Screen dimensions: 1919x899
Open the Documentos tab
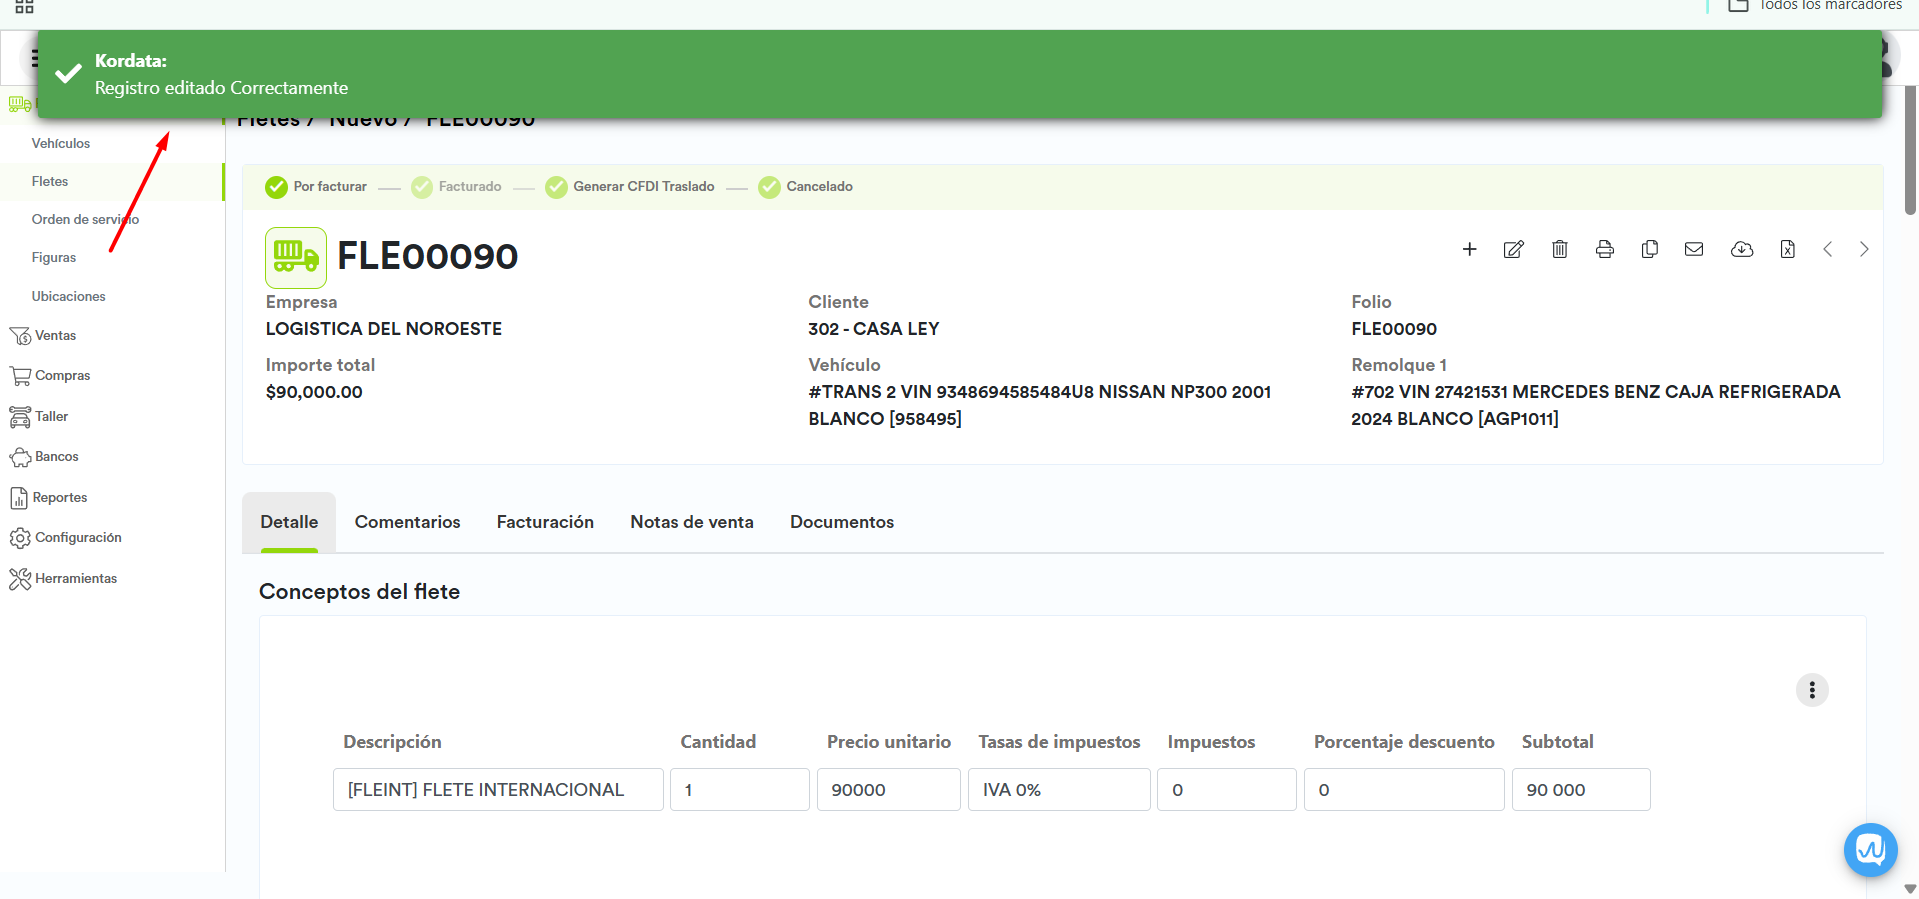pos(841,522)
